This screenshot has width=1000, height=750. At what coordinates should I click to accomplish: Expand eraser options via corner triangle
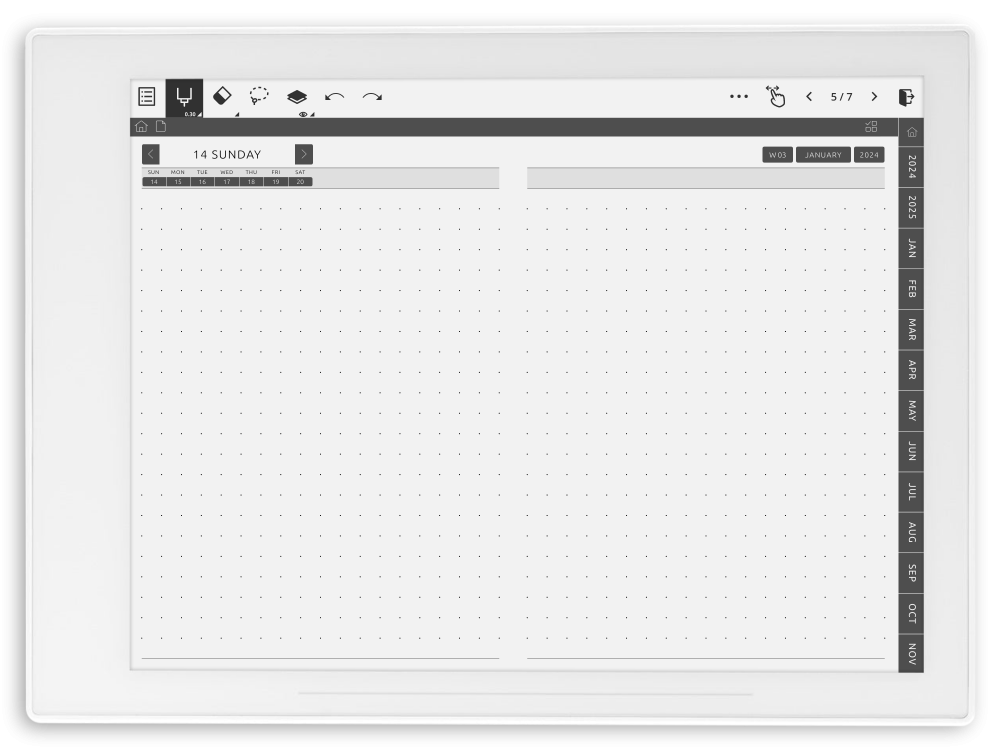pos(237,115)
